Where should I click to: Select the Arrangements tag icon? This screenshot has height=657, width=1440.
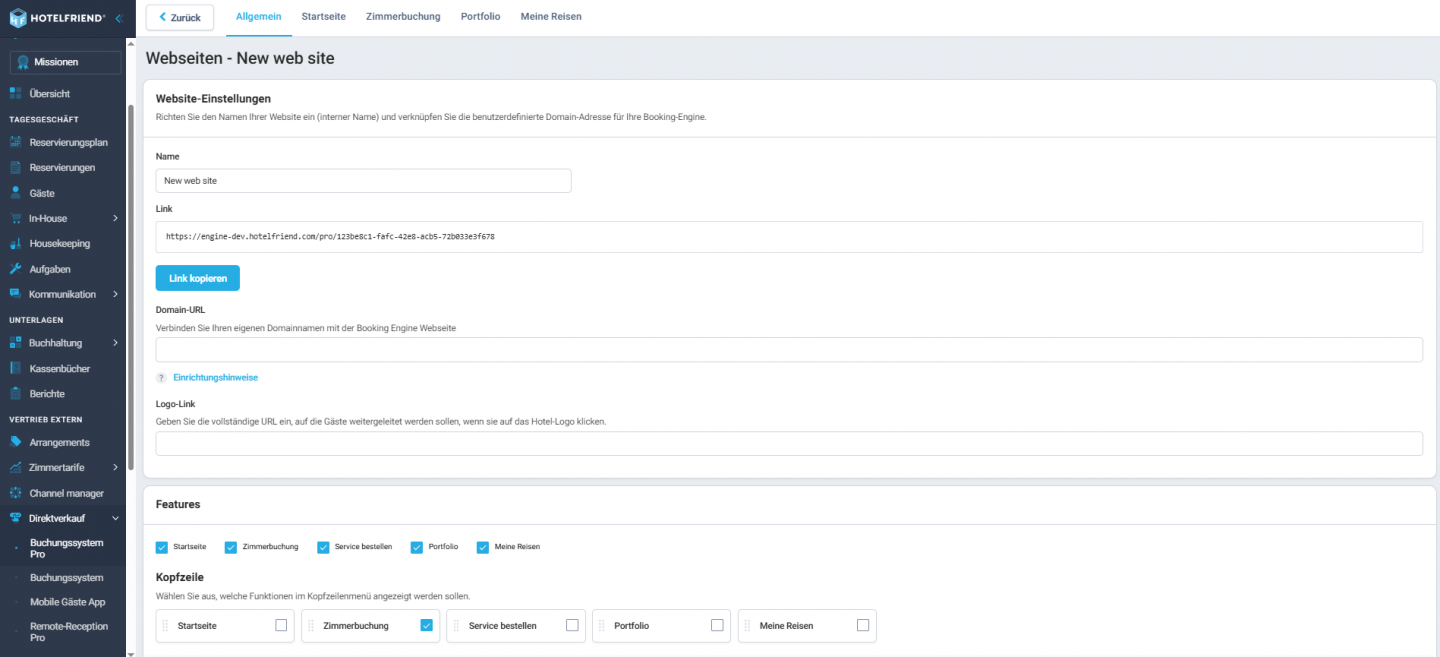pos(17,441)
